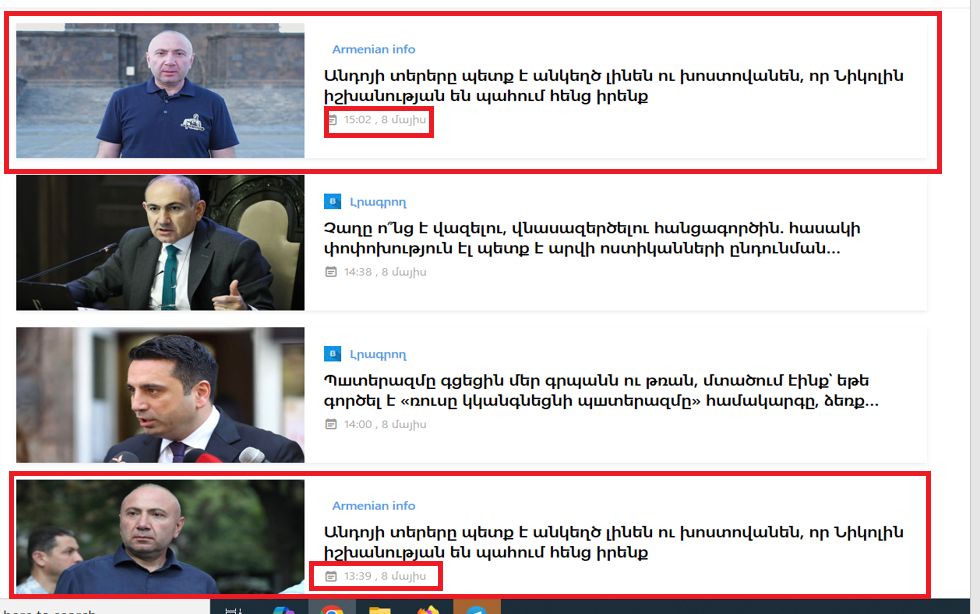The height and width of the screenshot is (614, 980).
Task: Open the Armenian info source link at 15:02
Action: click(x=373, y=49)
